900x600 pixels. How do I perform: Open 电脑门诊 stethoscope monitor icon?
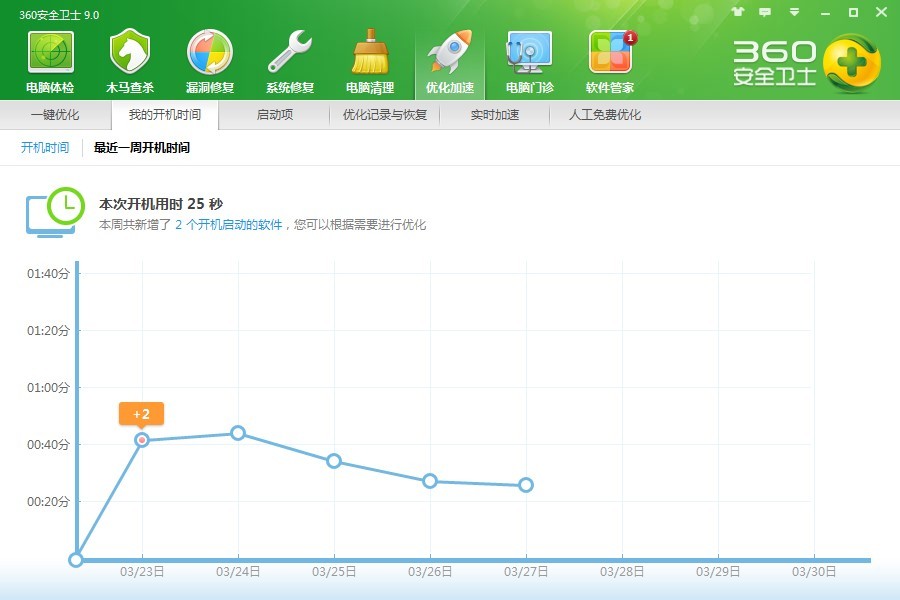529,52
